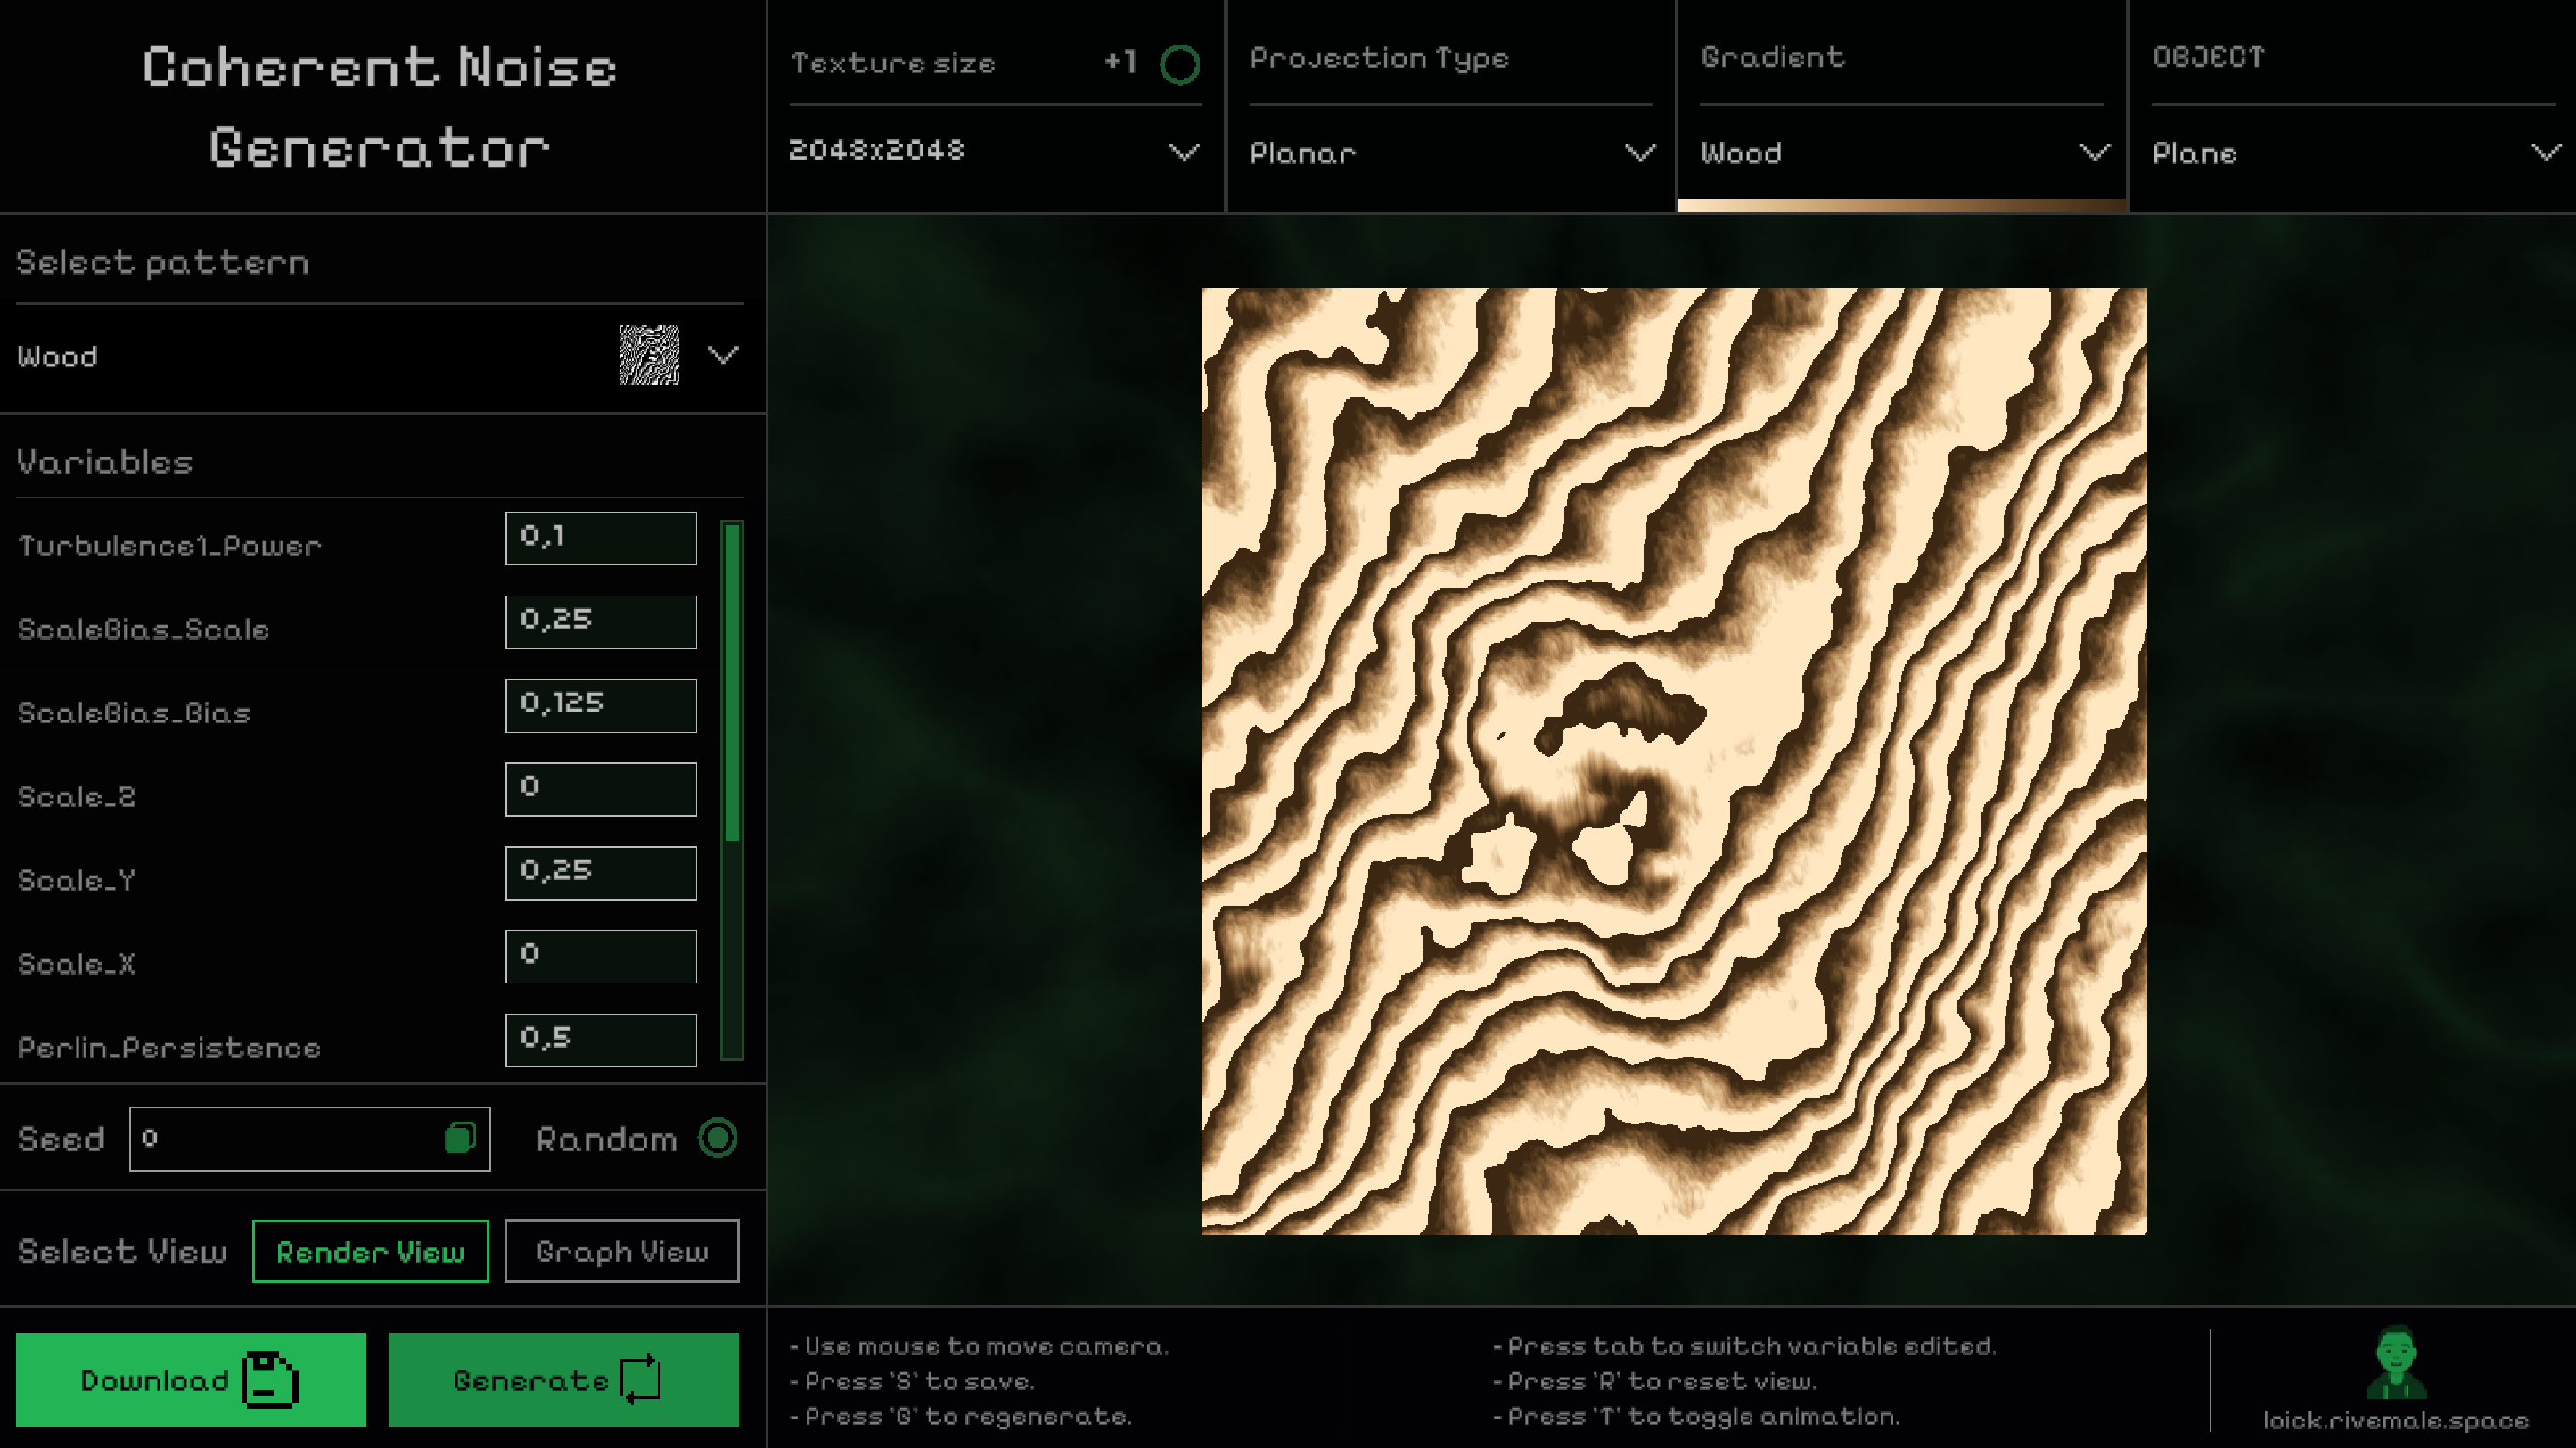Image resolution: width=2576 pixels, height=1448 pixels.
Task: Click the Variables heading
Action: [105, 462]
